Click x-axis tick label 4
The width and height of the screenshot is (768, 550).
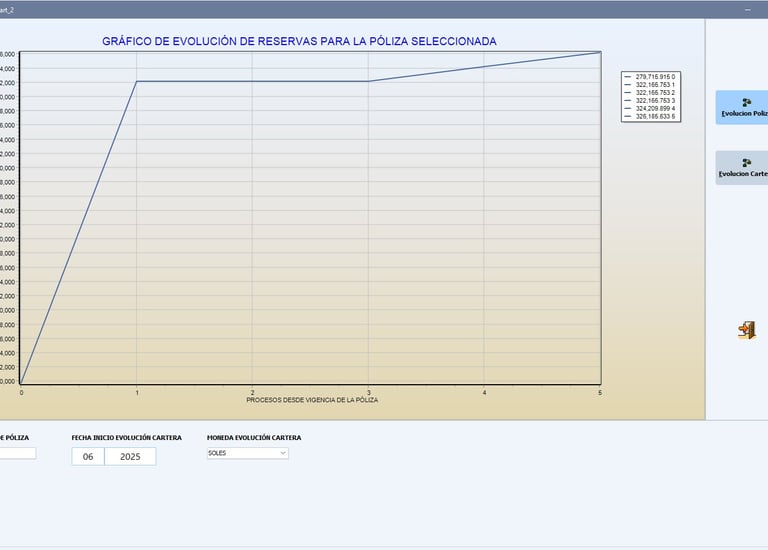coord(484,393)
